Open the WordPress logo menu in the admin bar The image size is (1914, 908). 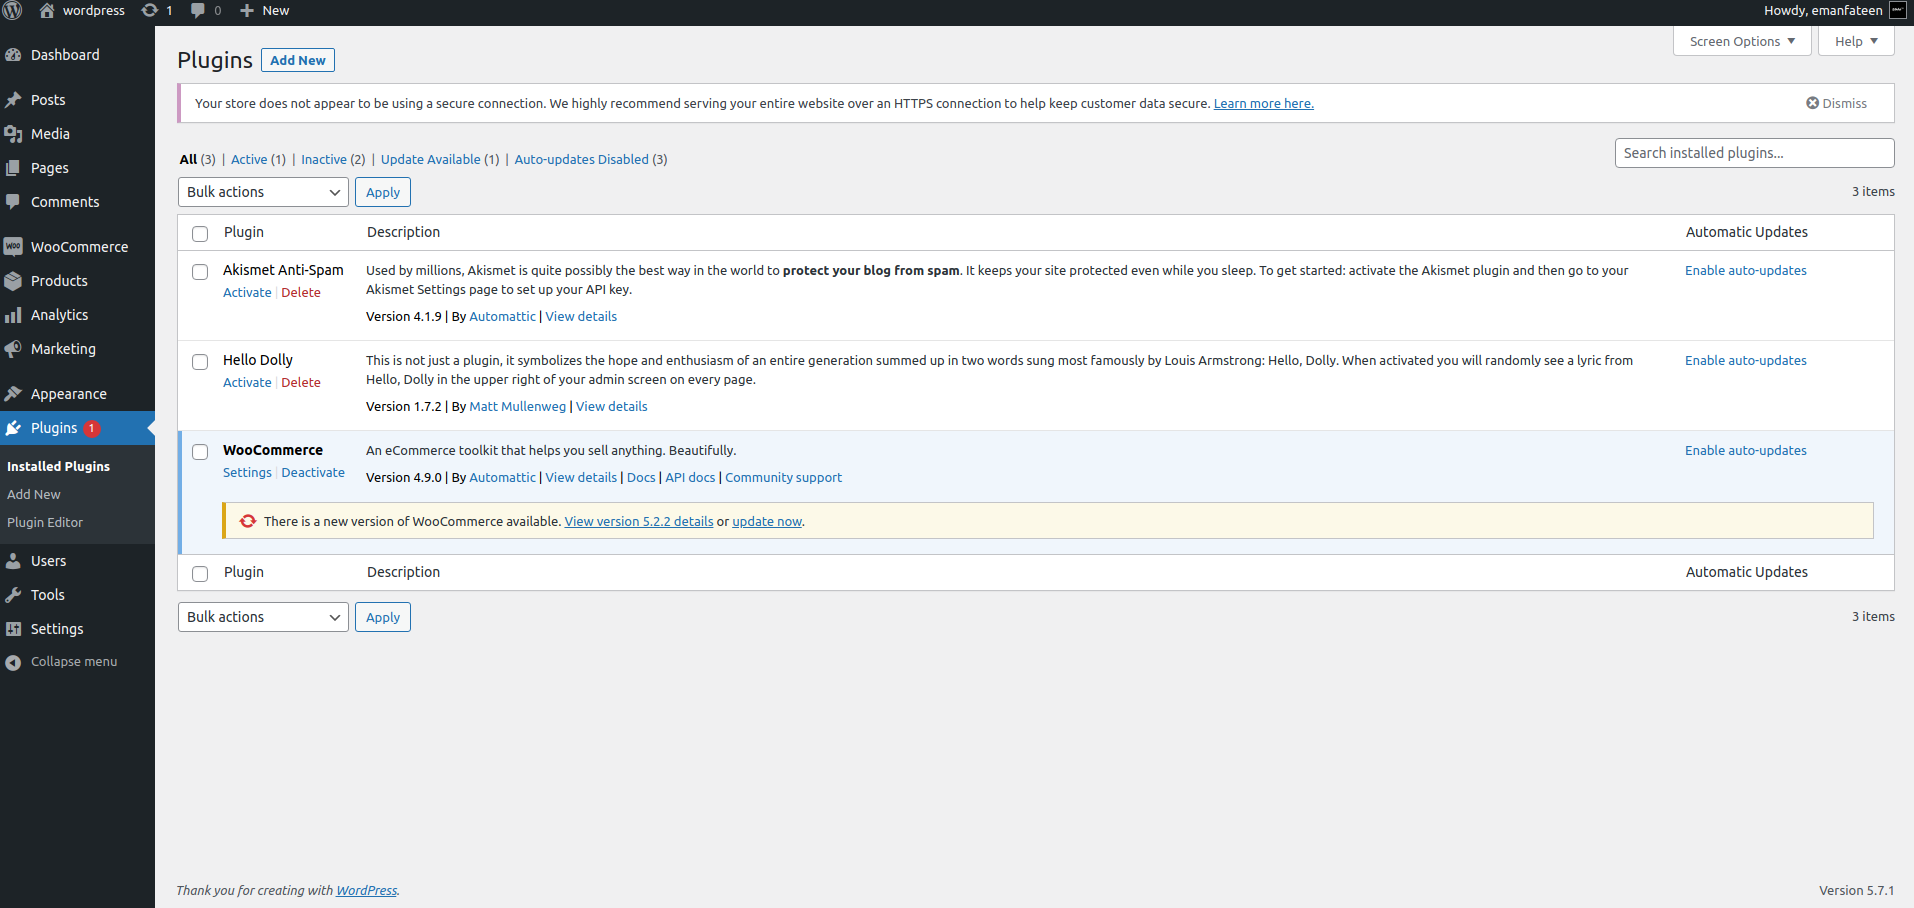tap(12, 11)
